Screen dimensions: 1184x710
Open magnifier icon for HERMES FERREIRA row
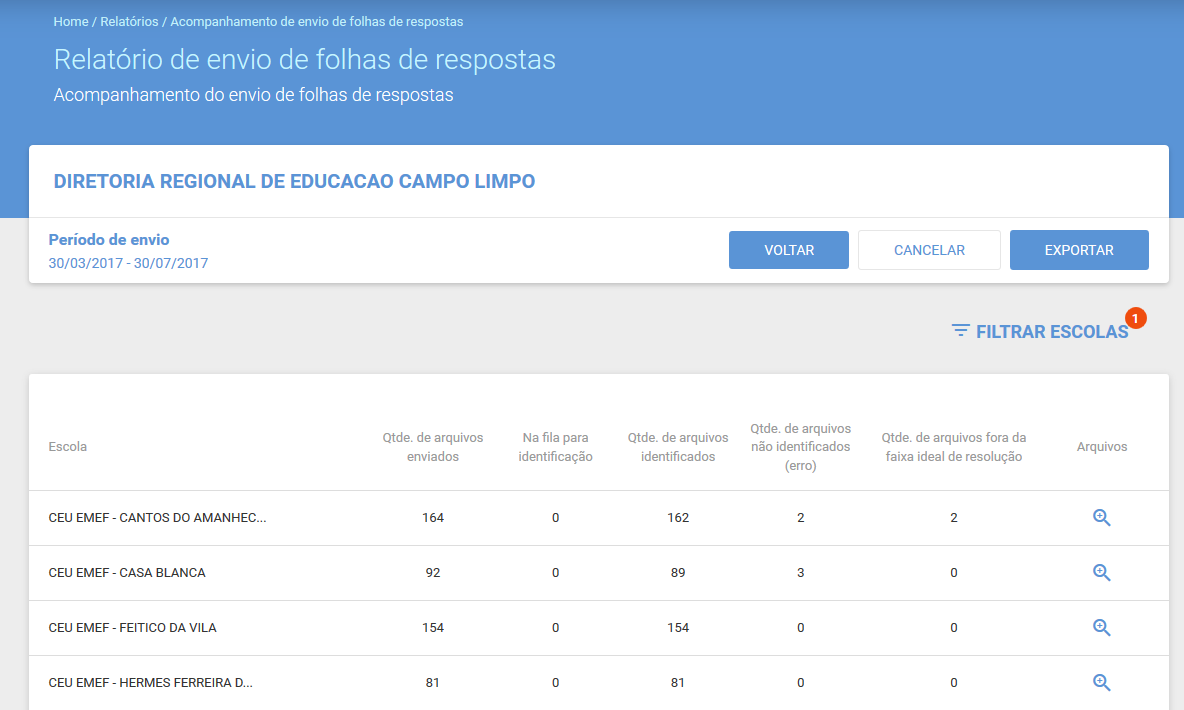click(1102, 683)
